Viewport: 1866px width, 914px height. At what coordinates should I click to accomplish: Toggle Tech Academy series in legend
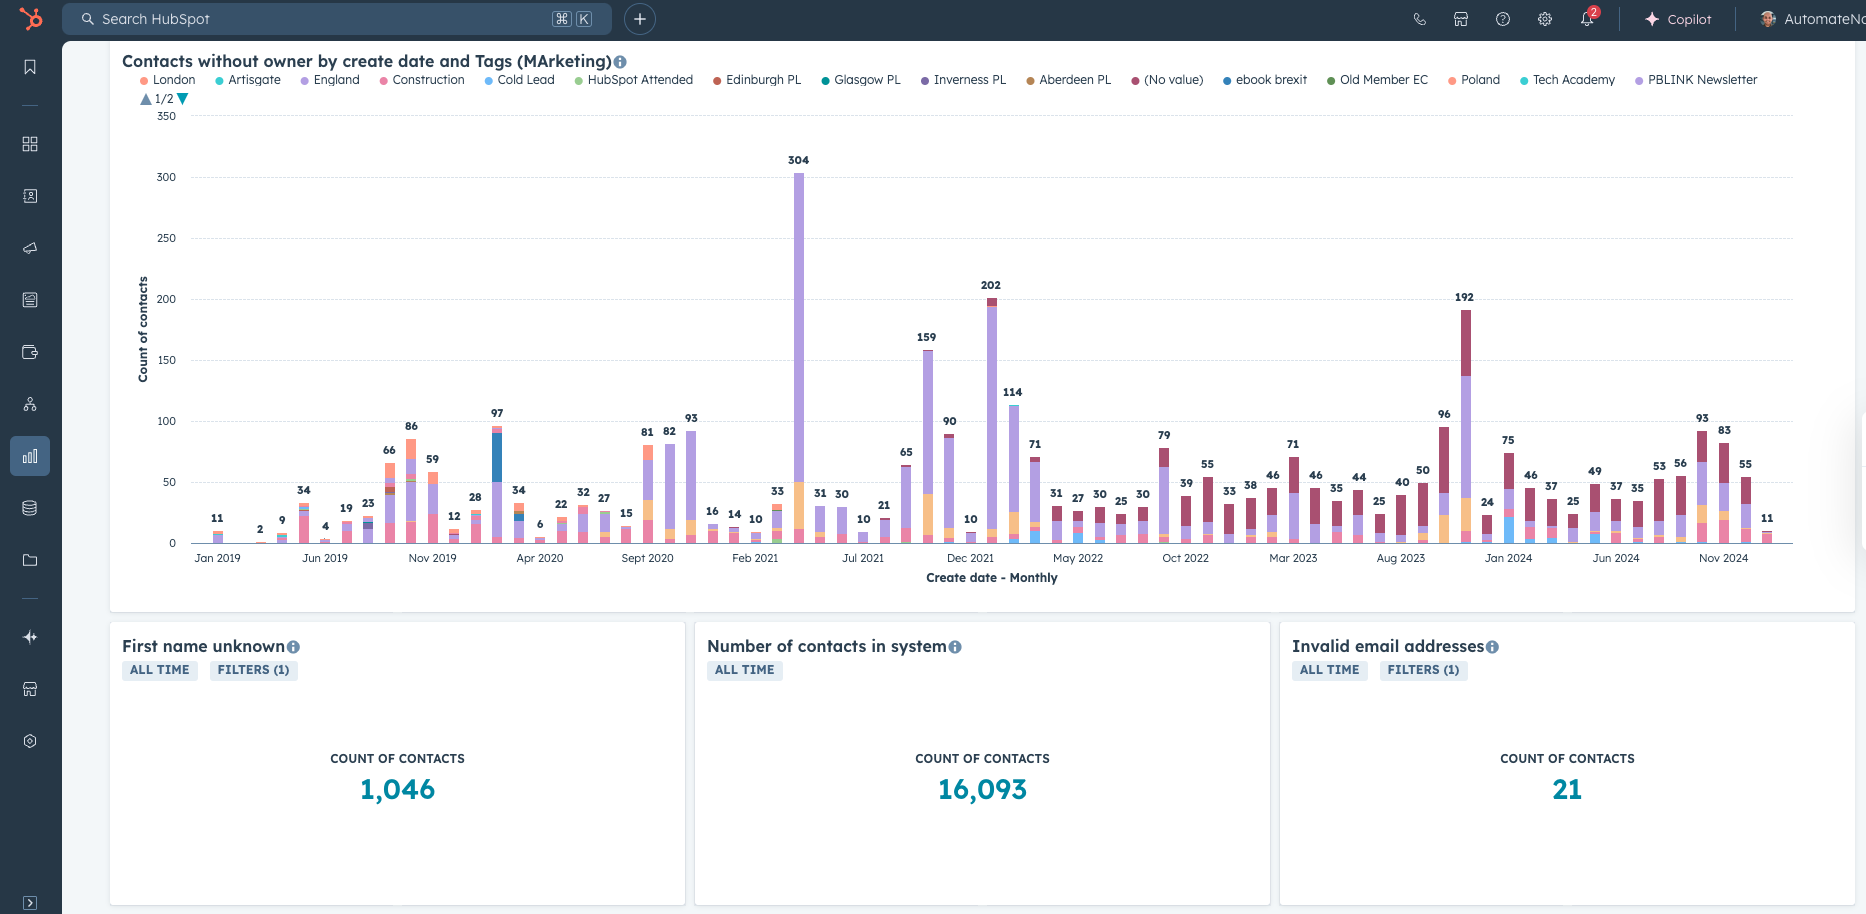coord(1567,80)
